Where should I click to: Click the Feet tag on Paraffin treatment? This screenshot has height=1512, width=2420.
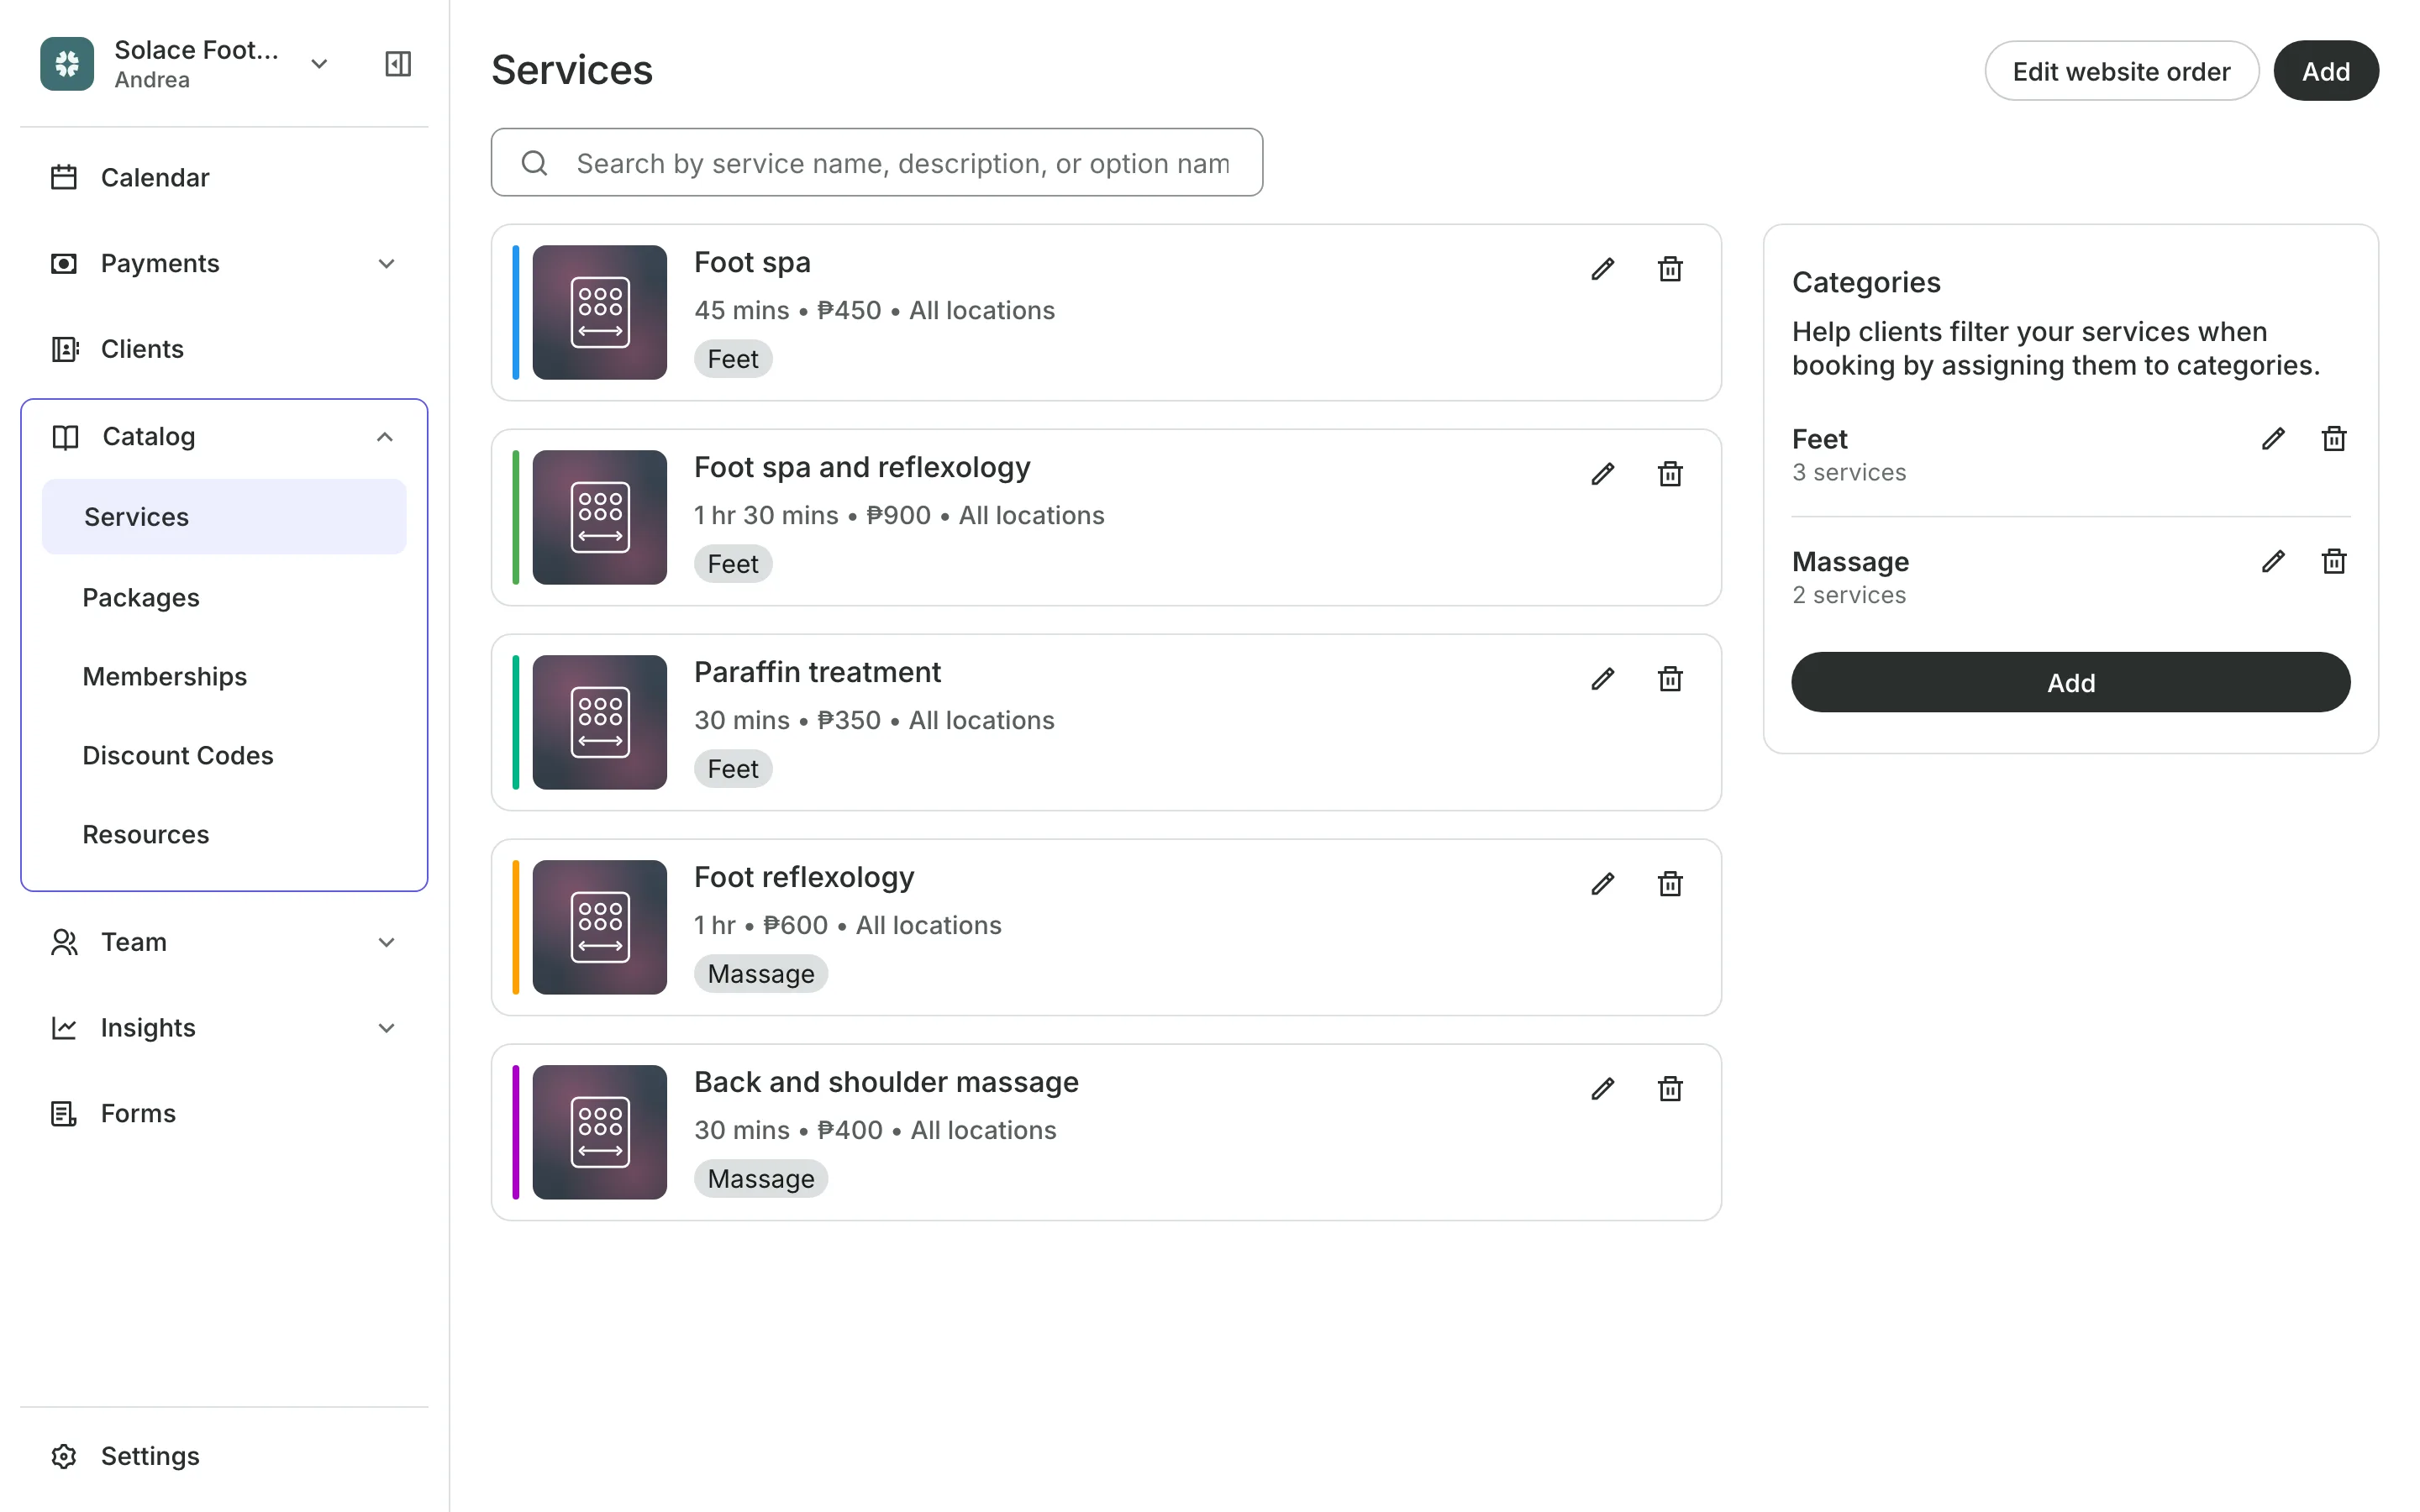(733, 769)
